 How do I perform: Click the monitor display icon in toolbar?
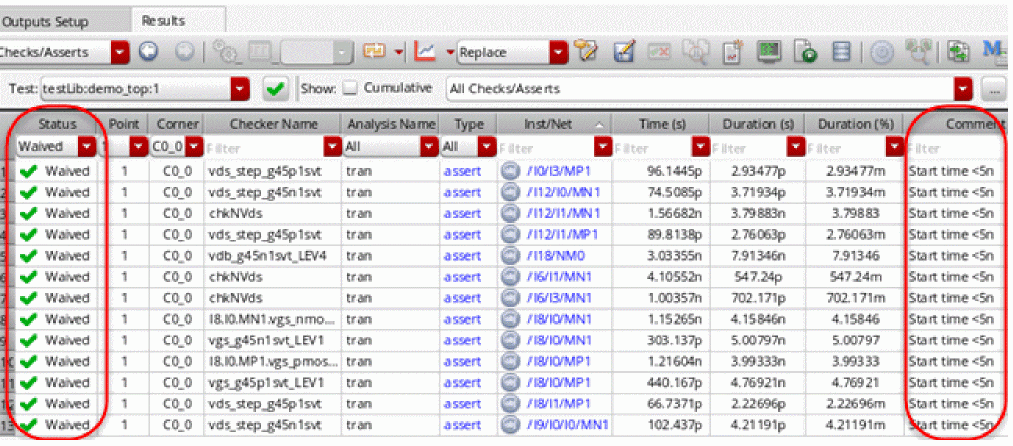click(x=768, y=52)
